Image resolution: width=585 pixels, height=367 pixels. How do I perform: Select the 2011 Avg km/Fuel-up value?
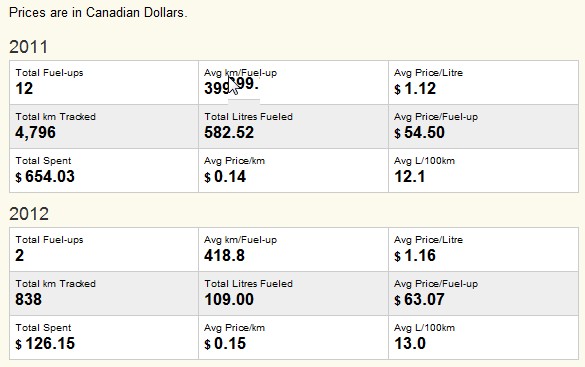(231, 88)
